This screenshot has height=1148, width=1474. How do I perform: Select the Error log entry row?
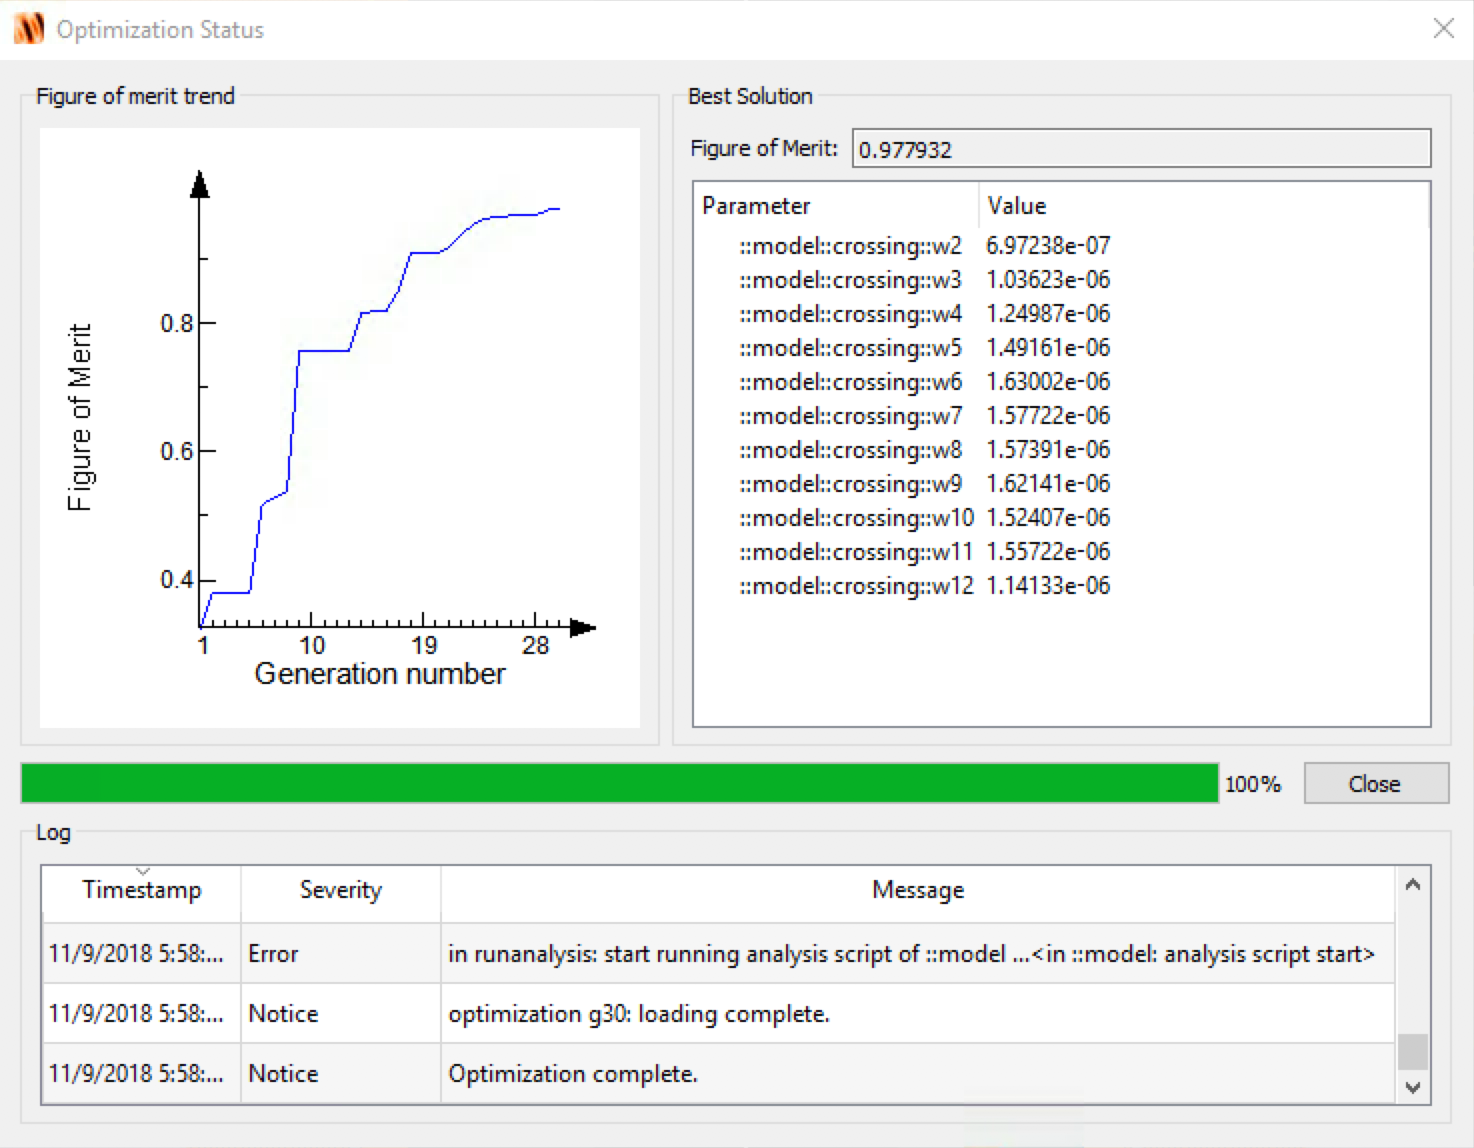pos(716,954)
